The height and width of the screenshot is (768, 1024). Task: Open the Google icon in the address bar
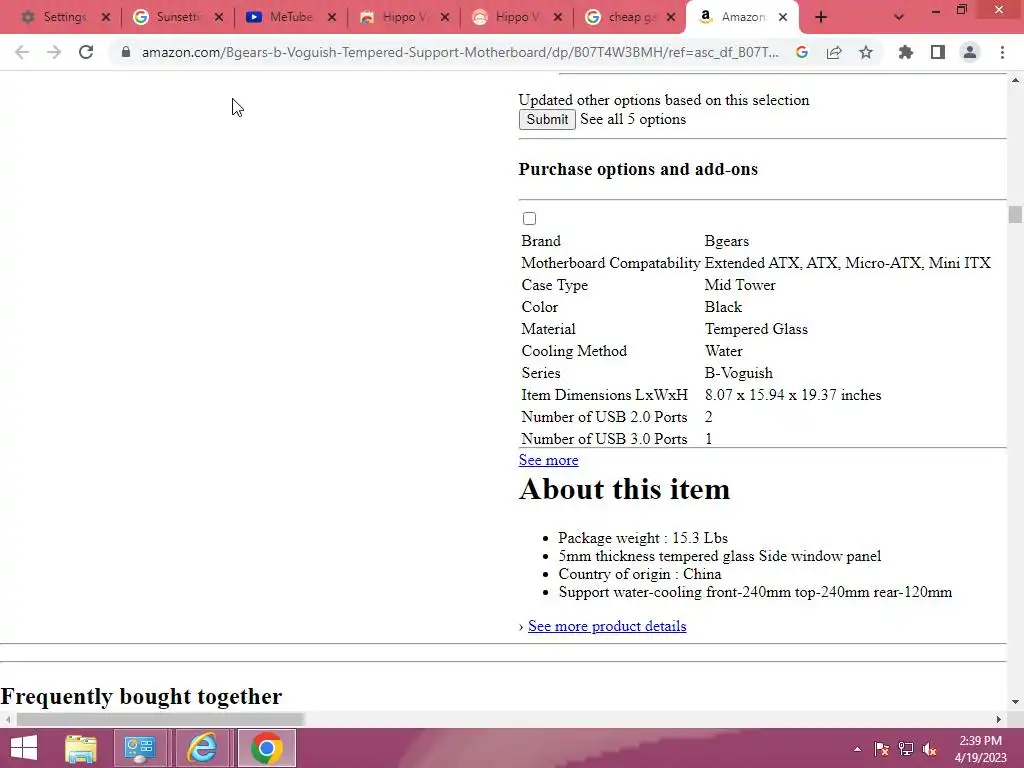tap(802, 52)
